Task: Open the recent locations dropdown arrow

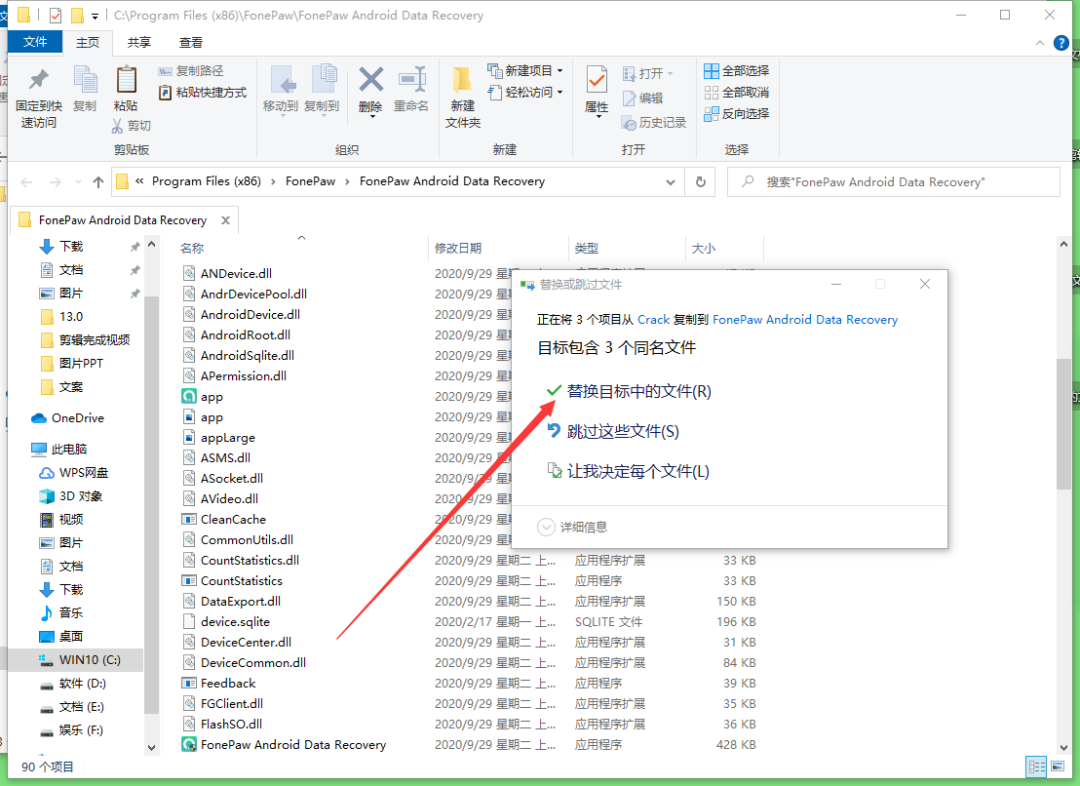Action: coord(78,182)
